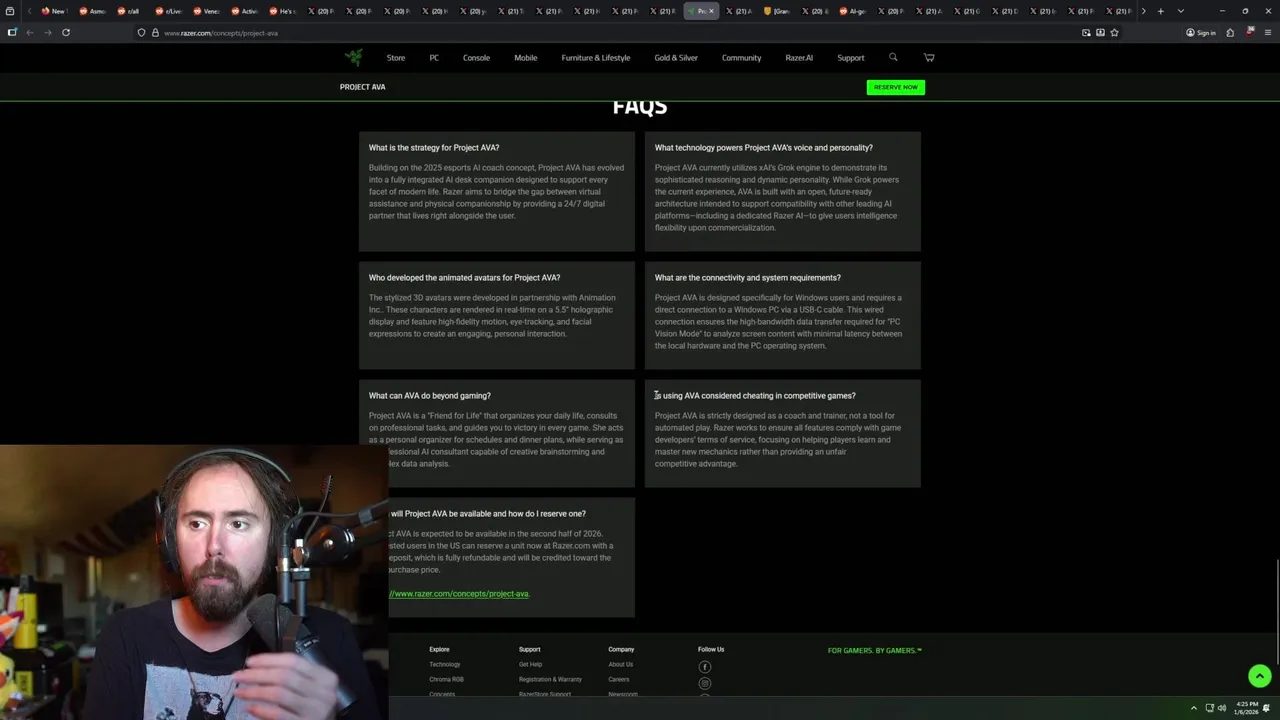
Task: Switch to the r/all Reddit tab
Action: pyautogui.click(x=128, y=11)
